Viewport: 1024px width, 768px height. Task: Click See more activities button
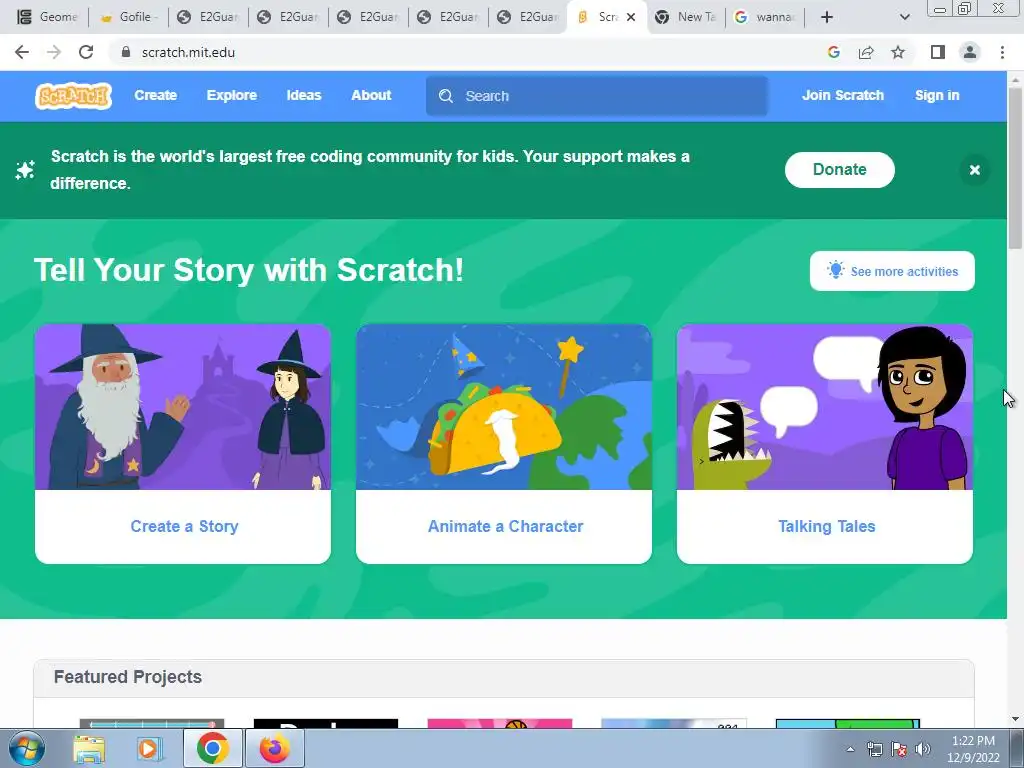pos(892,271)
